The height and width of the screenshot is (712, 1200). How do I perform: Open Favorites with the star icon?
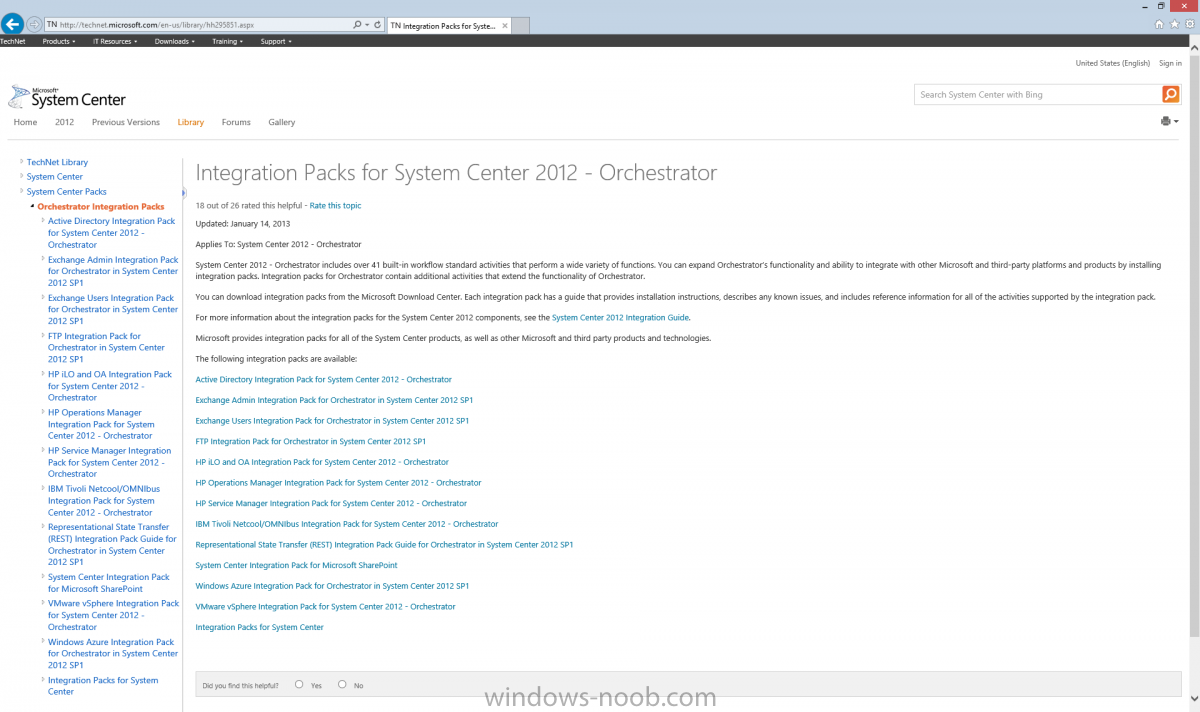1173,24
